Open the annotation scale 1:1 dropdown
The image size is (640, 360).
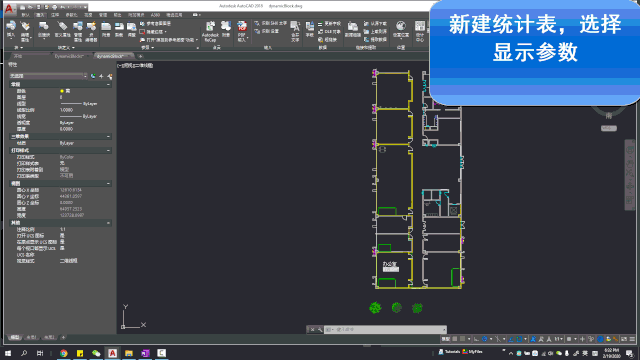tap(558, 339)
